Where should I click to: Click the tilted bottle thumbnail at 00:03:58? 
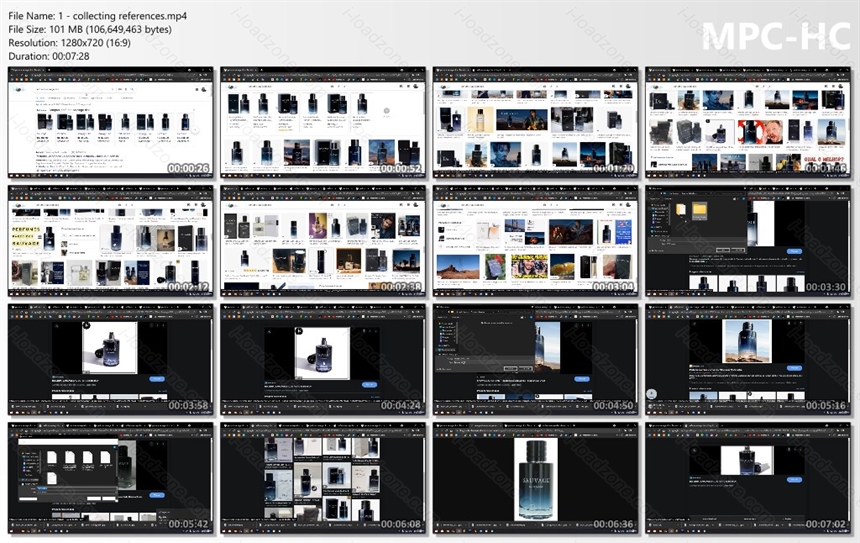[x=110, y=360]
